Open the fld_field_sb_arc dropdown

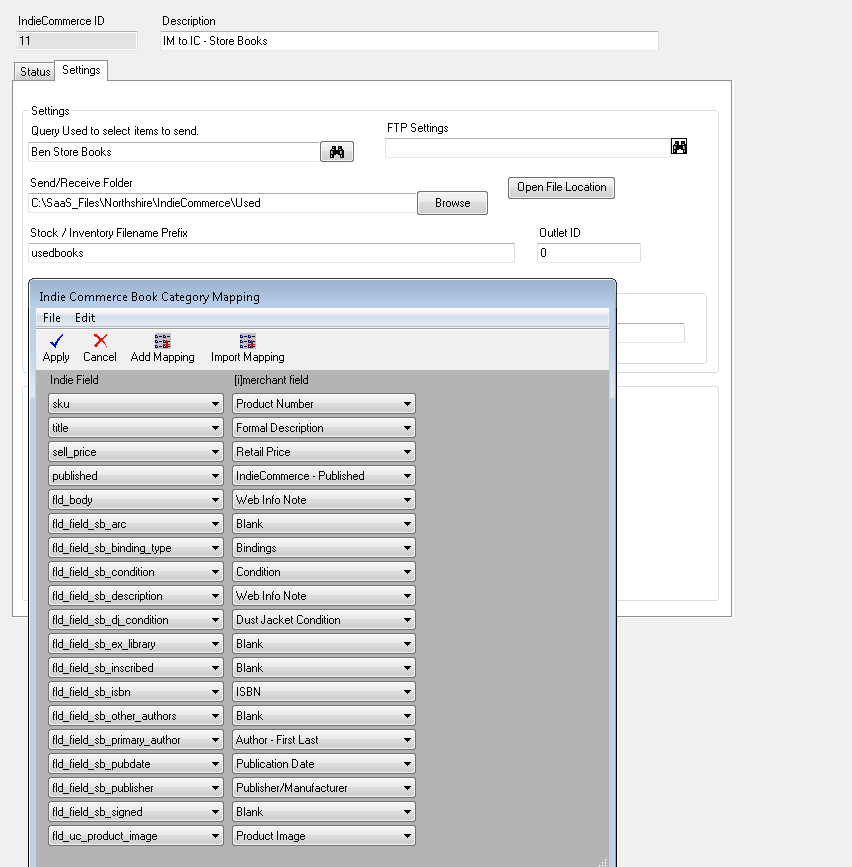(135, 524)
